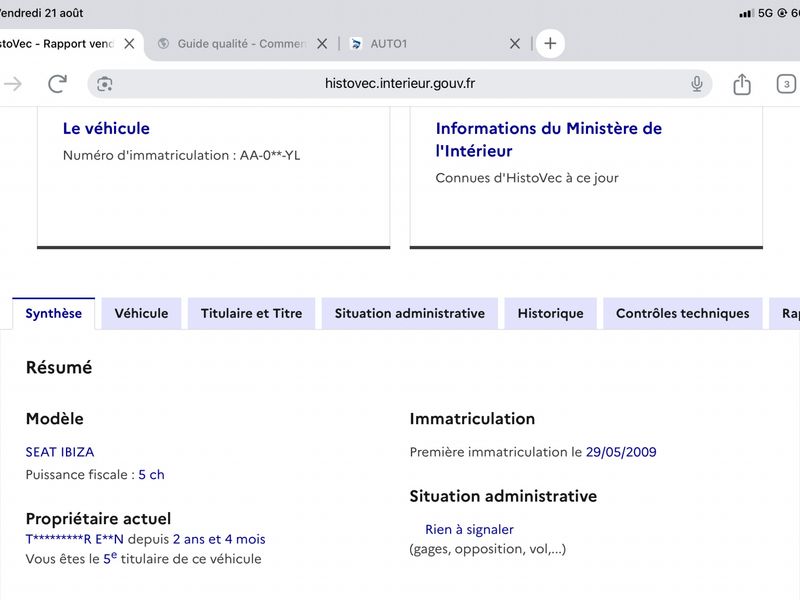View the Contrôles techniques tab
800x600 pixels.
coord(683,313)
